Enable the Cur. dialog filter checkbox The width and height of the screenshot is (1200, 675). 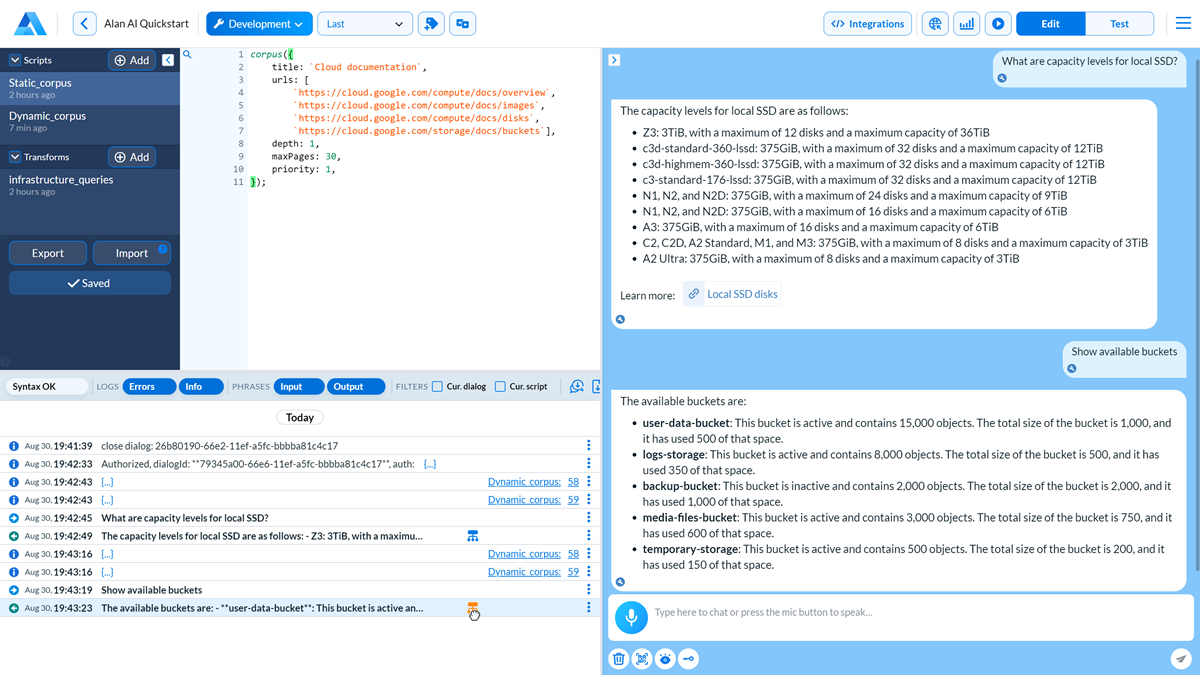(437, 387)
